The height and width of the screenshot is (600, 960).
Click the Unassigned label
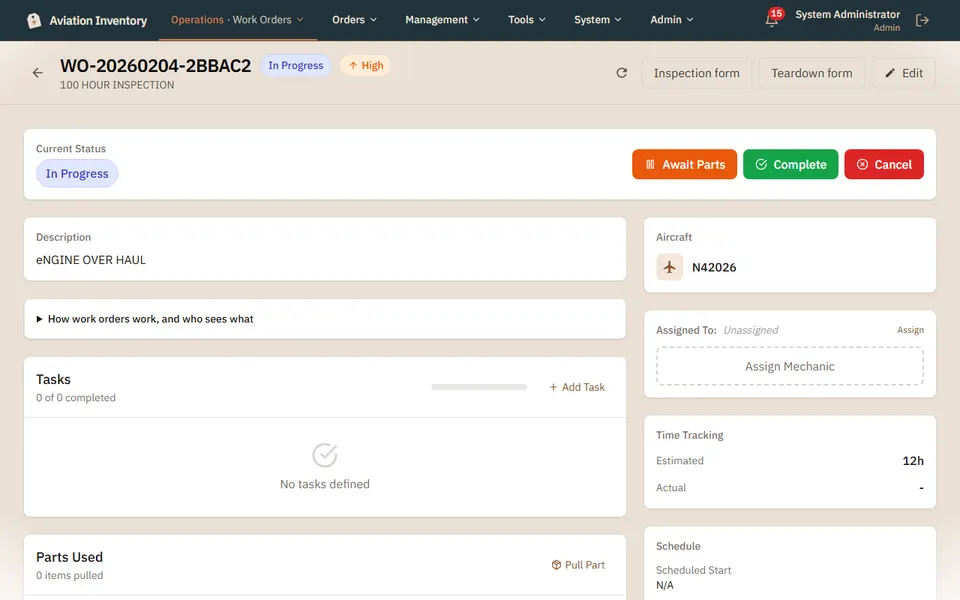click(751, 330)
